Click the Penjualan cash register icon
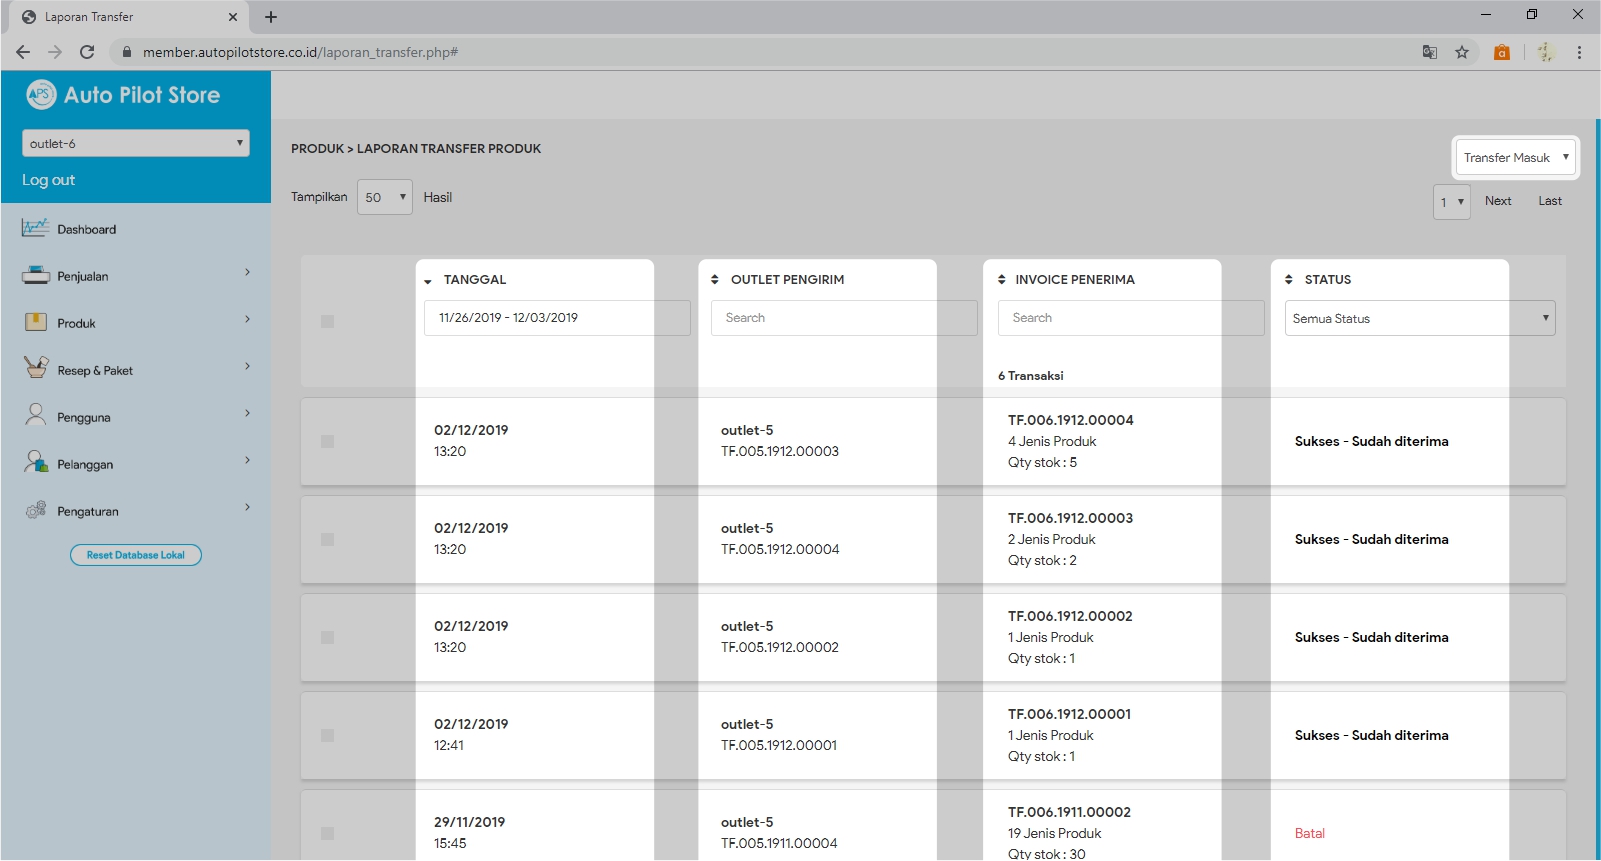1601x861 pixels. [35, 276]
